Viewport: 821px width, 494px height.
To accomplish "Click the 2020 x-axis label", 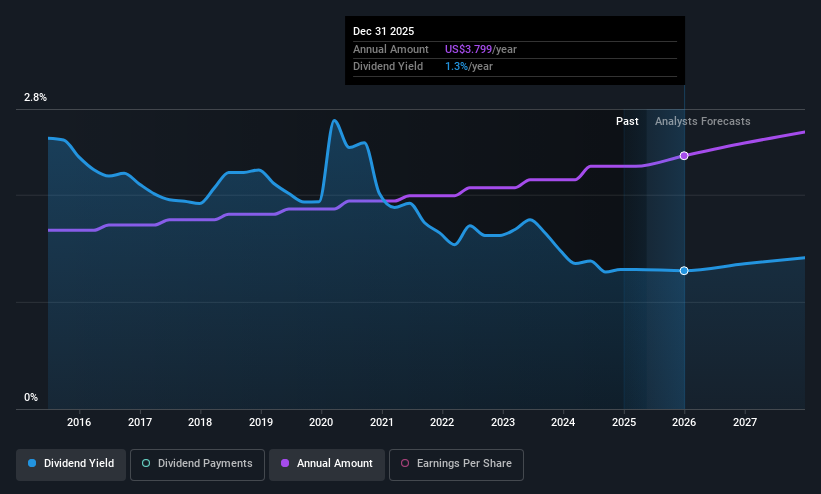I will [321, 422].
